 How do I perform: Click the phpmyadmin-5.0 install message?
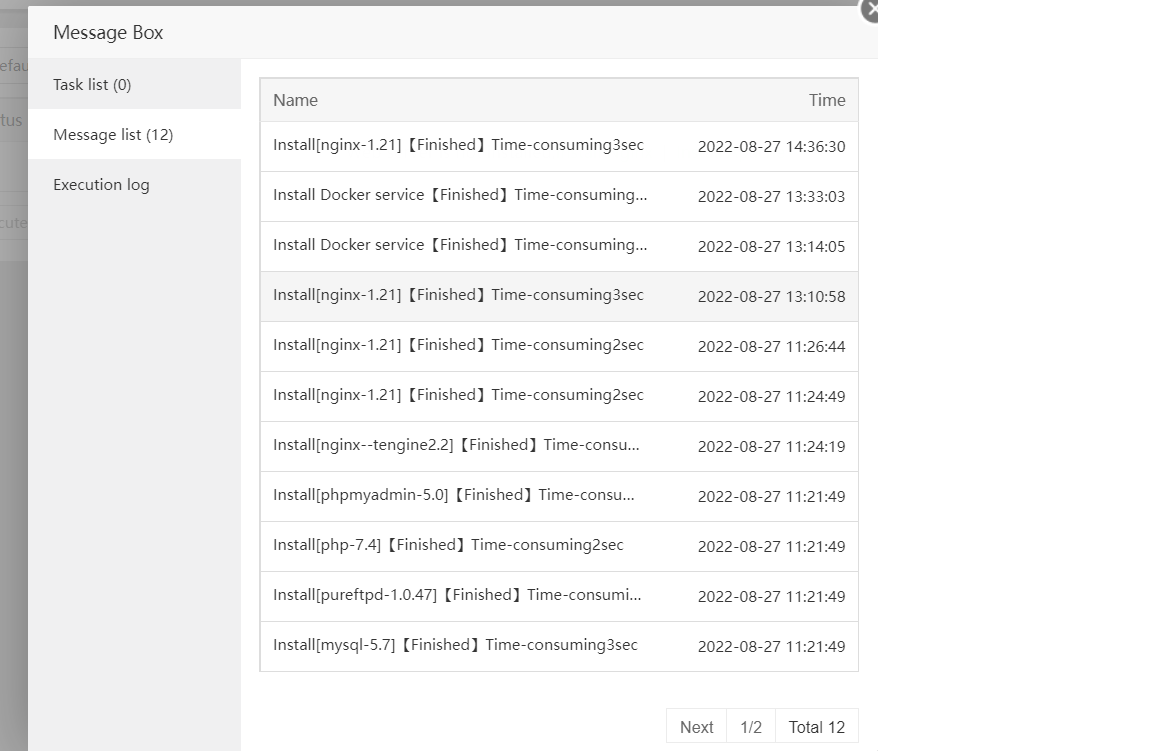click(x=454, y=496)
